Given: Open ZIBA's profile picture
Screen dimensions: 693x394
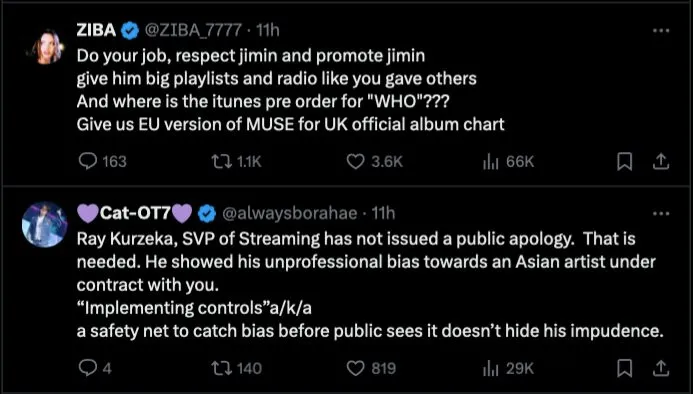Looking at the screenshot, I should [x=45, y=47].
